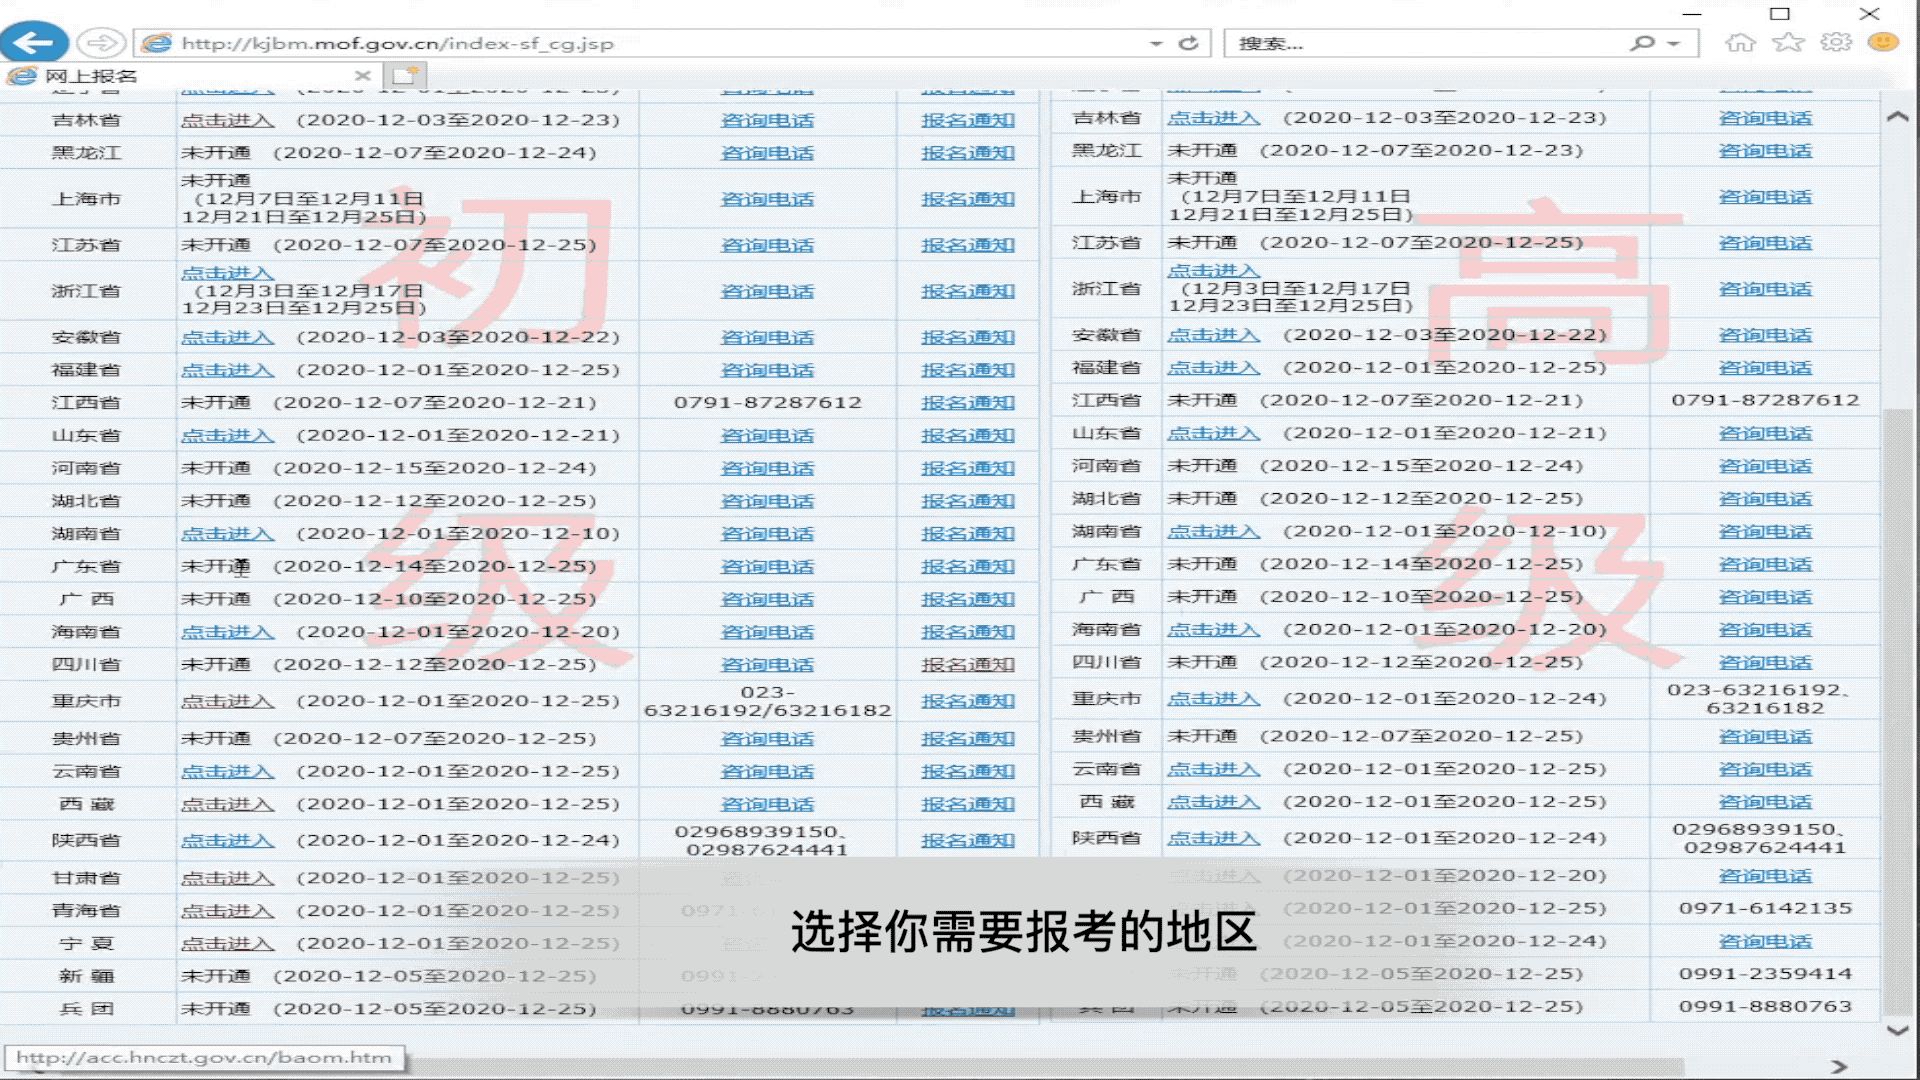Click the Home icon

pos(1741,42)
